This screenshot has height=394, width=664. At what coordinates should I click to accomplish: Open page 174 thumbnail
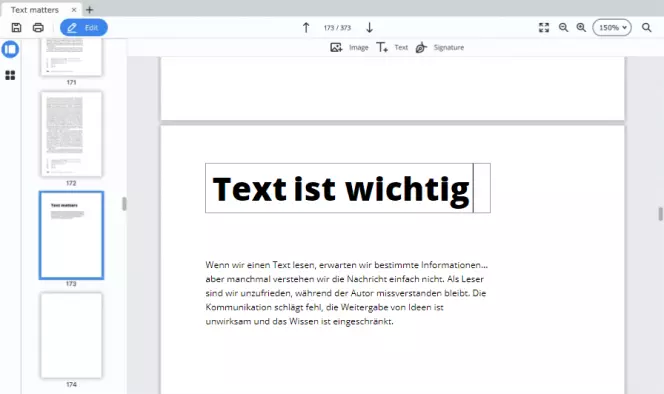72,335
